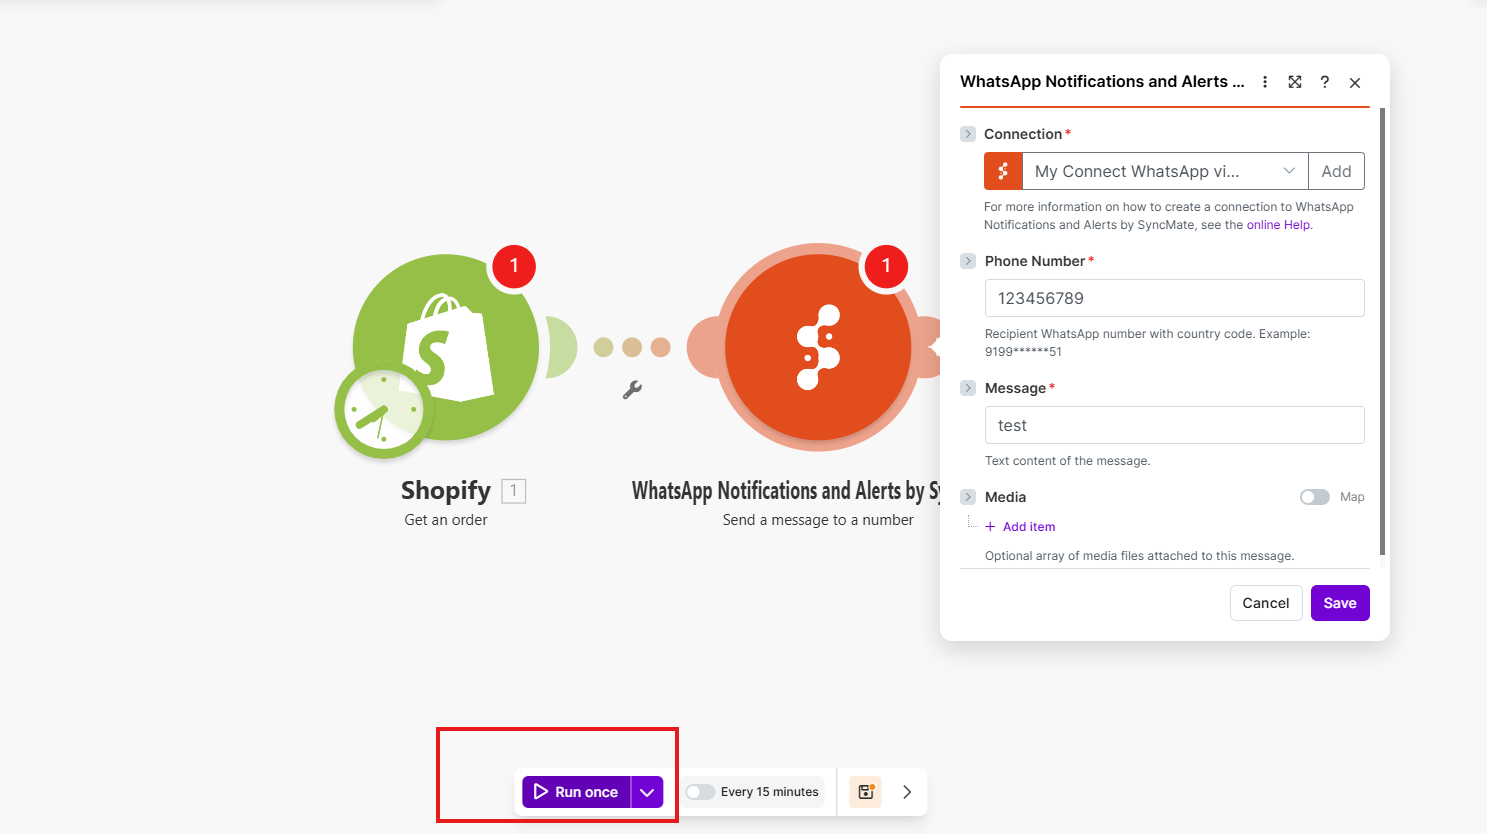Screen dimensions: 1487x834
Task: Open the scenario notes icon
Action: pos(865,792)
